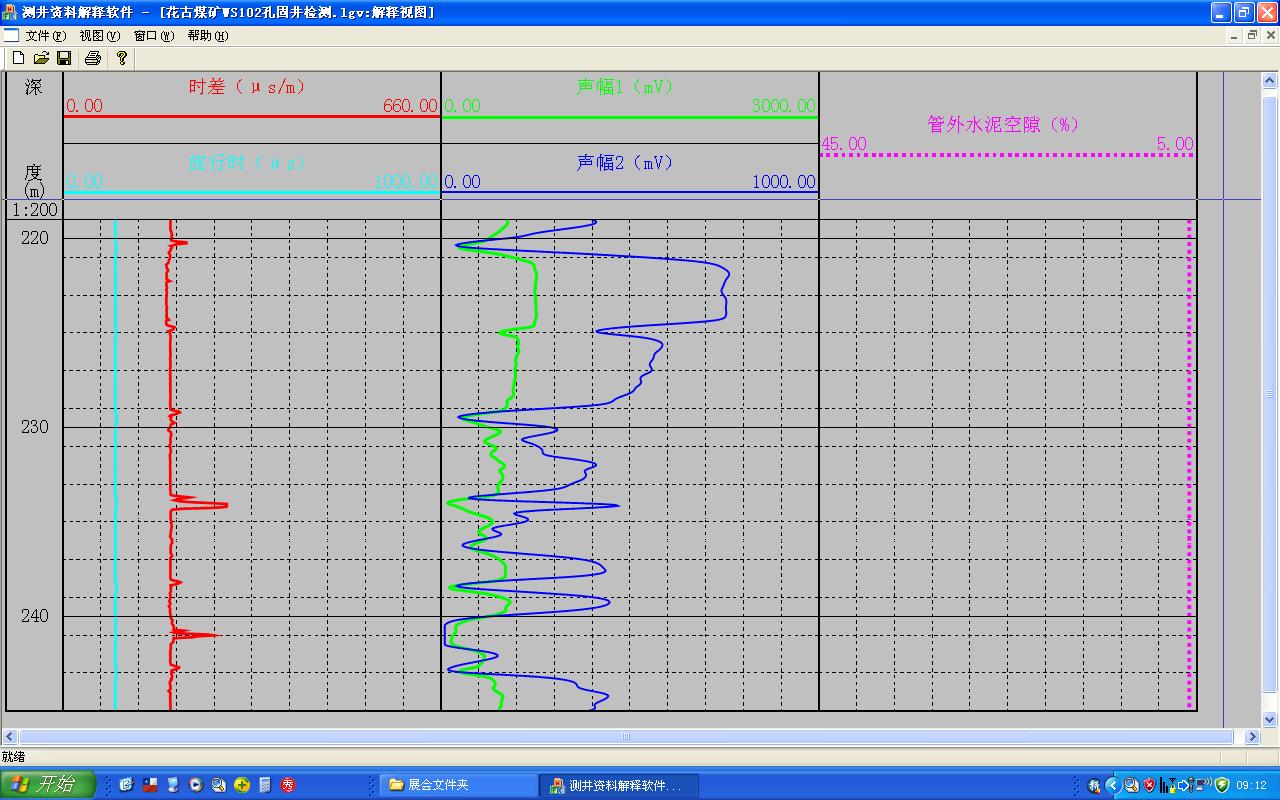Launch the media player quick launch icon
1280x800 pixels.
(x=196, y=785)
